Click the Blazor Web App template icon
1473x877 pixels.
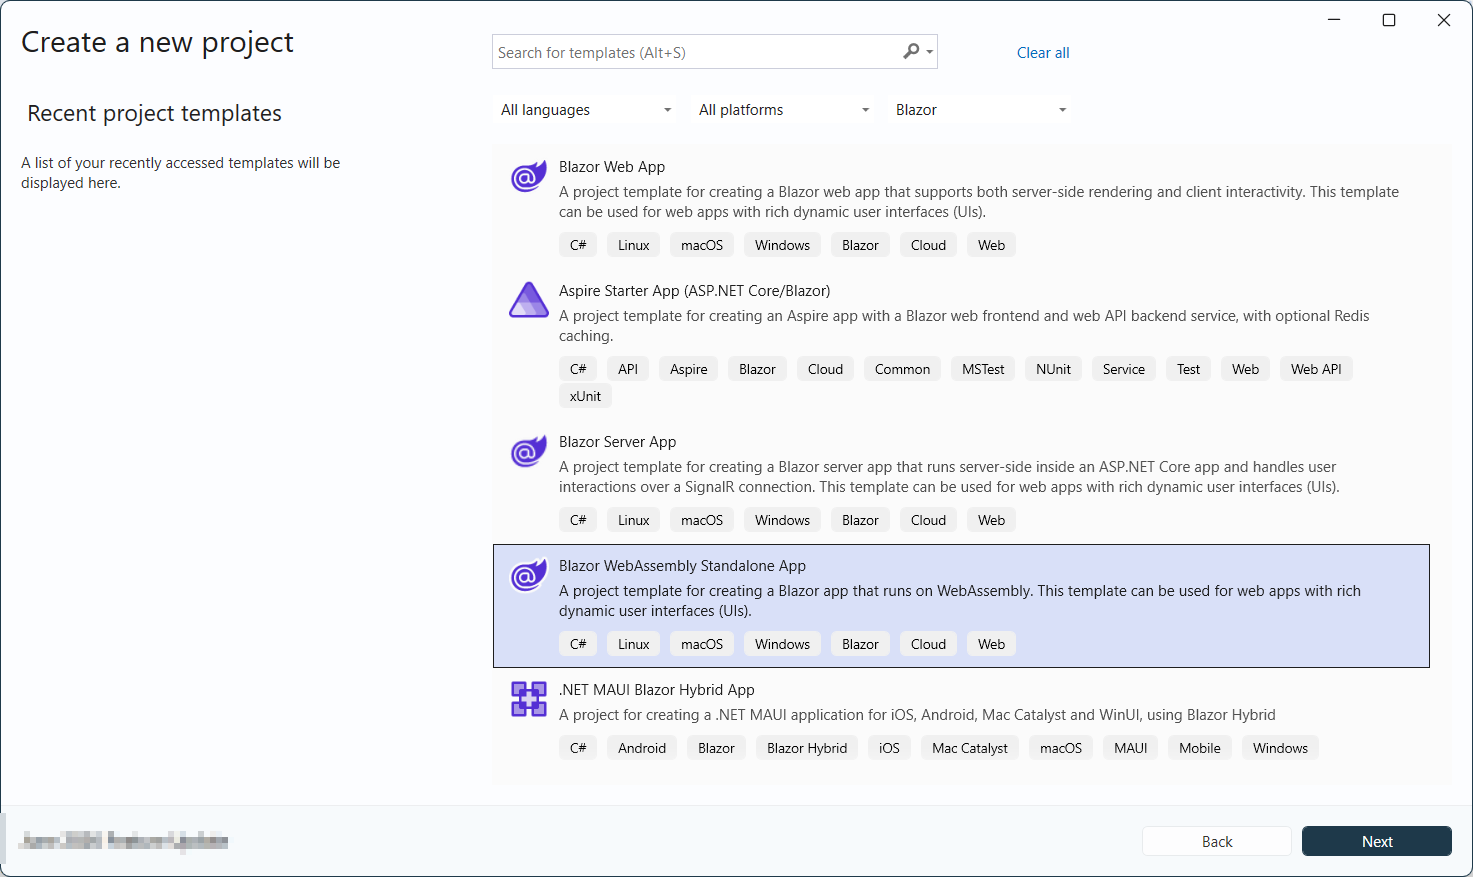529,177
